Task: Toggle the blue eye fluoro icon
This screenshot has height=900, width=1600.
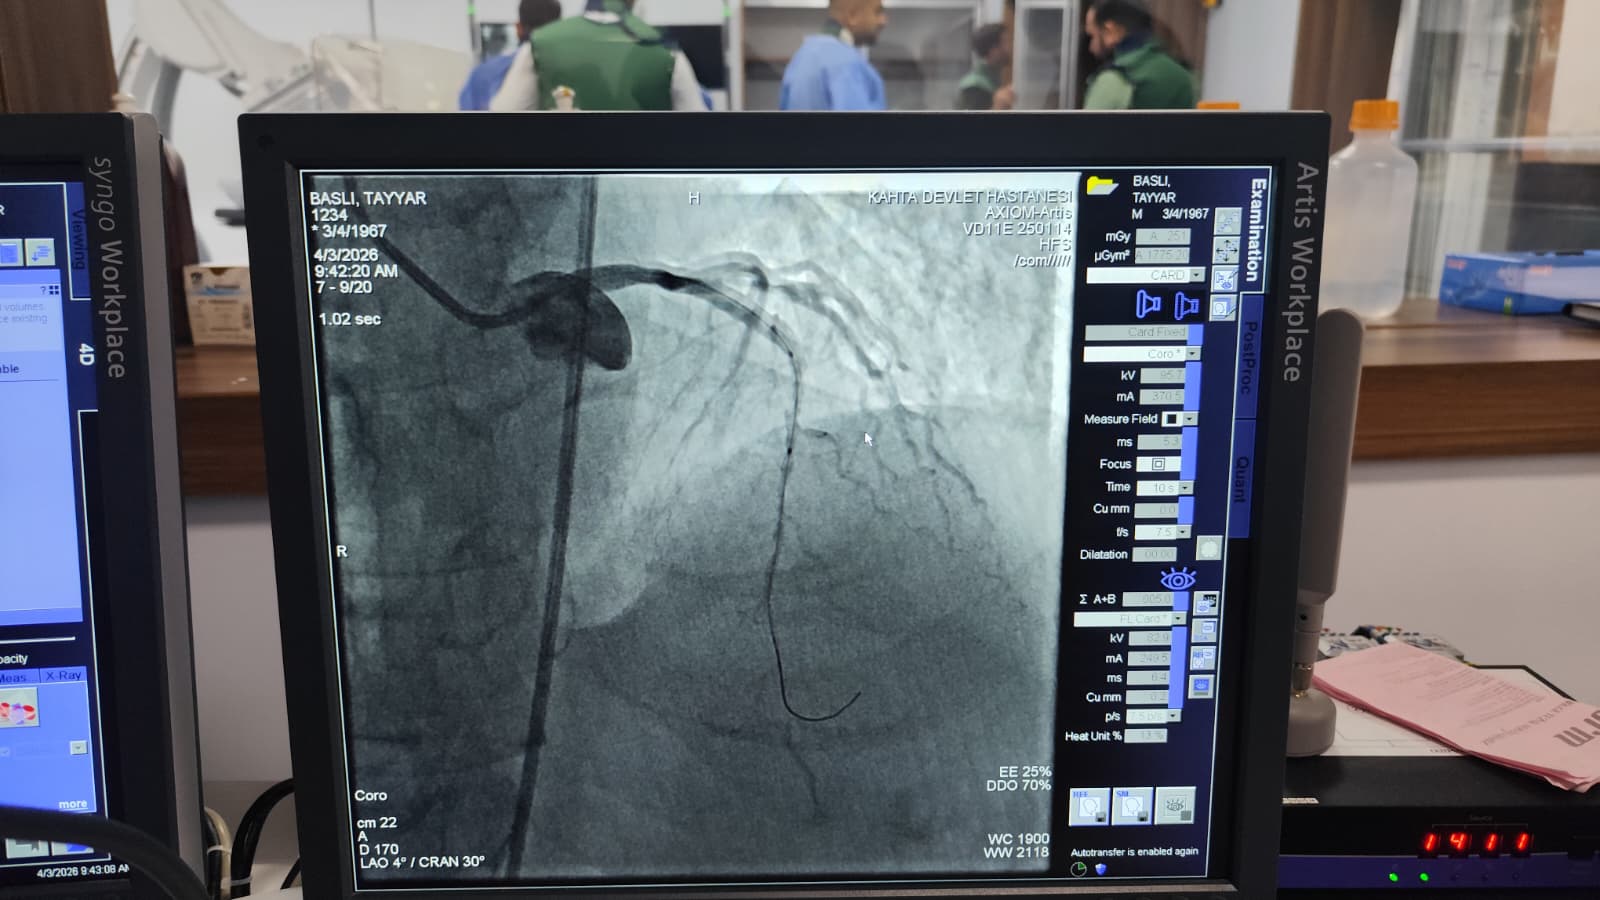Action: coord(1177,579)
